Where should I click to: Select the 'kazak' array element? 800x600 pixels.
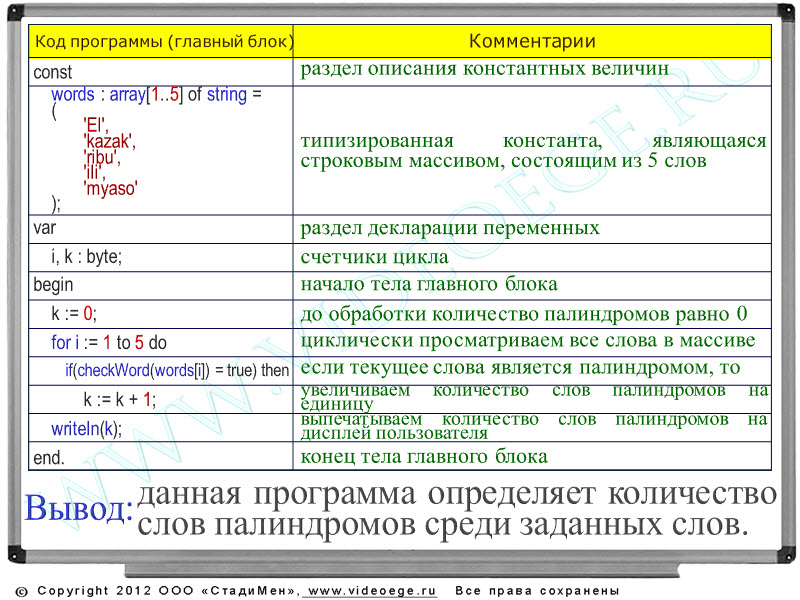click(x=109, y=141)
